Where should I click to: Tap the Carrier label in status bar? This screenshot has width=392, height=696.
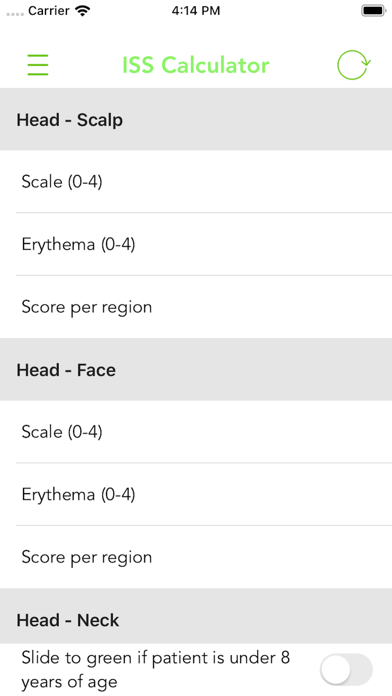50,11
